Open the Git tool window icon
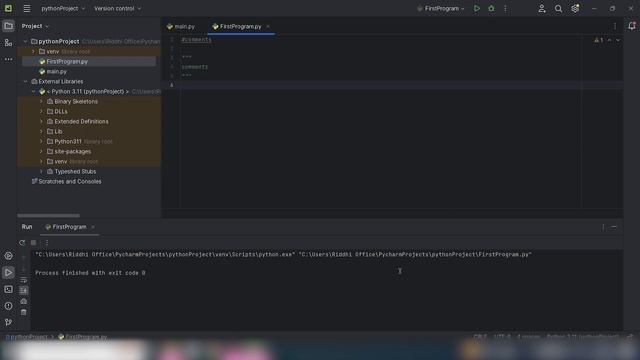The image size is (640, 360). [8, 322]
